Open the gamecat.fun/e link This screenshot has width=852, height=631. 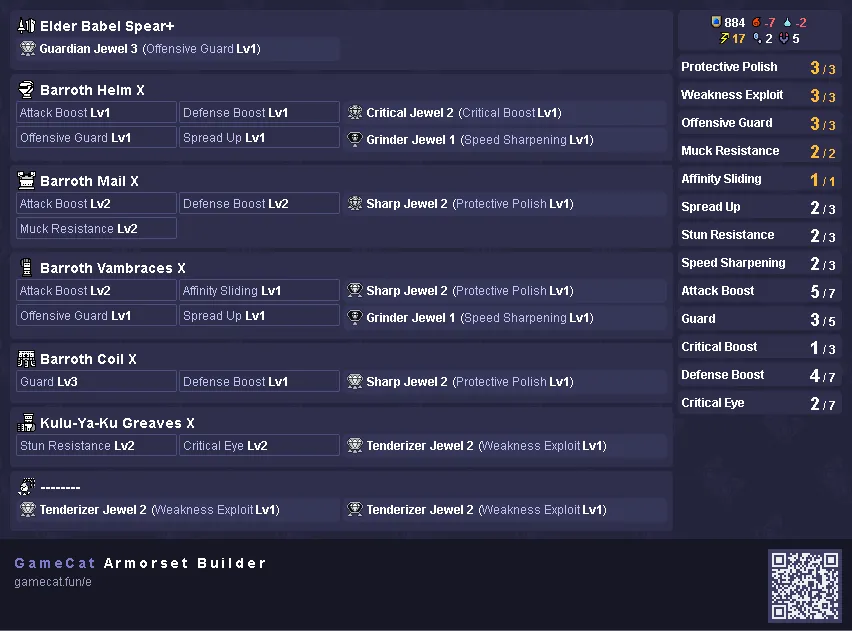point(53,582)
